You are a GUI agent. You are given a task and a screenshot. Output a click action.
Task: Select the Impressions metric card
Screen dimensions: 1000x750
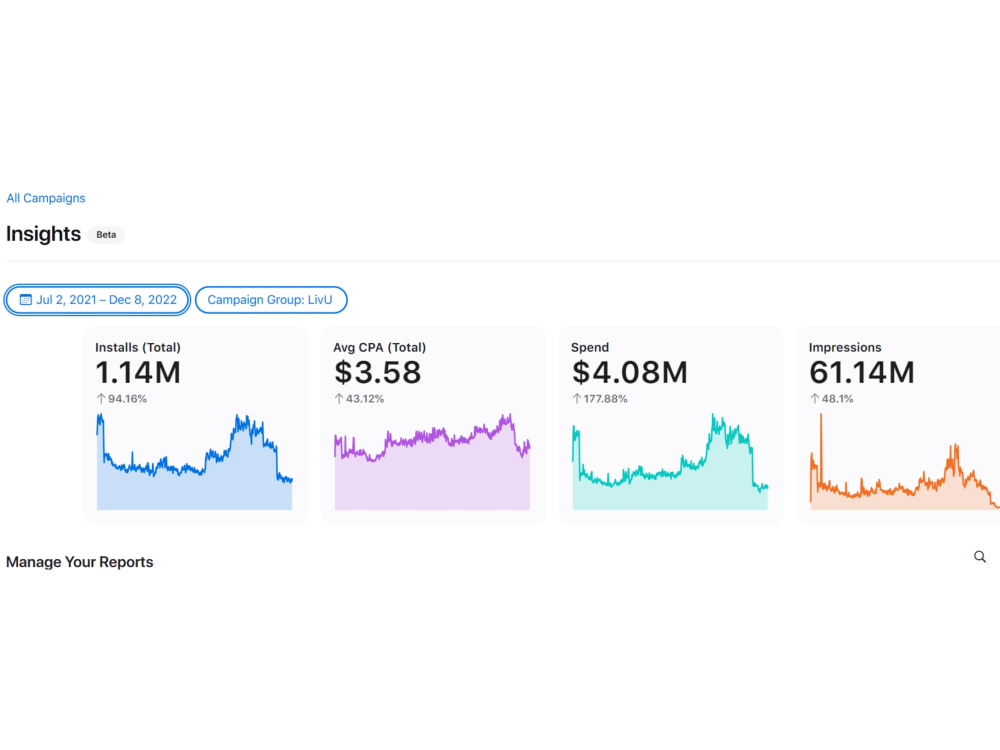[x=899, y=425]
